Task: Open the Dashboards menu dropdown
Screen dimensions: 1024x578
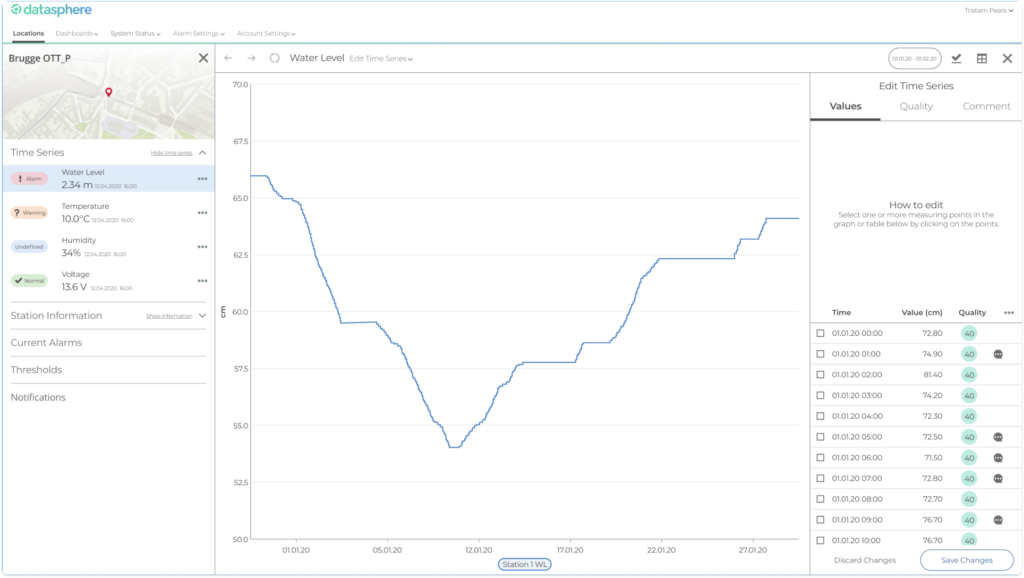Action: click(x=77, y=33)
